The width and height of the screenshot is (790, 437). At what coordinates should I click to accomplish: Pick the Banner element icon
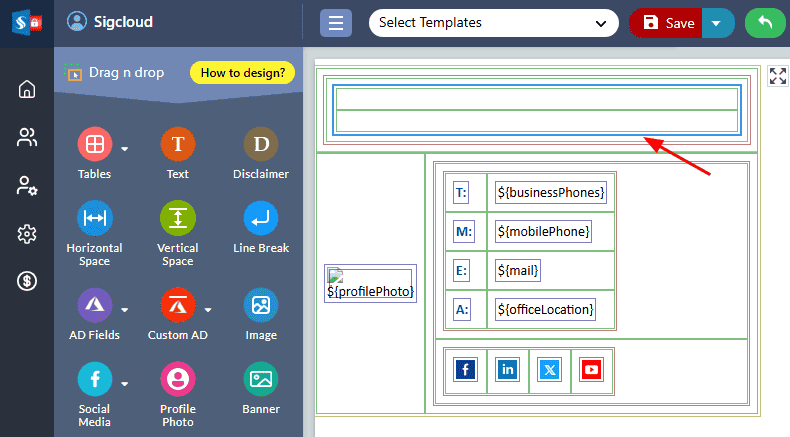(260, 379)
